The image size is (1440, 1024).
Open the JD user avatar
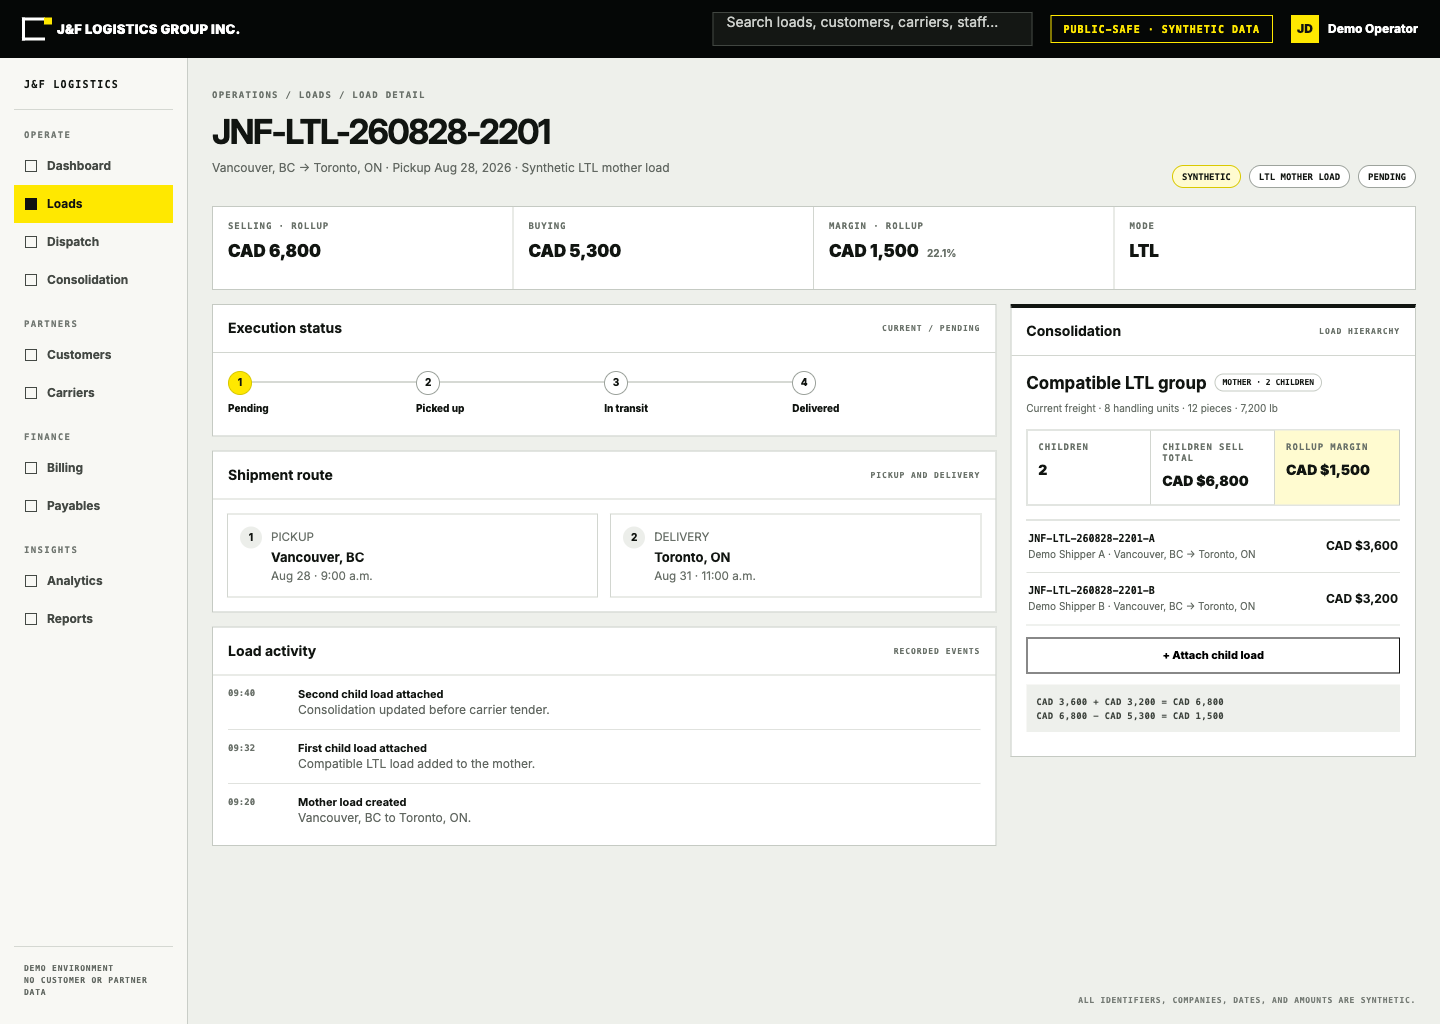point(1305,29)
